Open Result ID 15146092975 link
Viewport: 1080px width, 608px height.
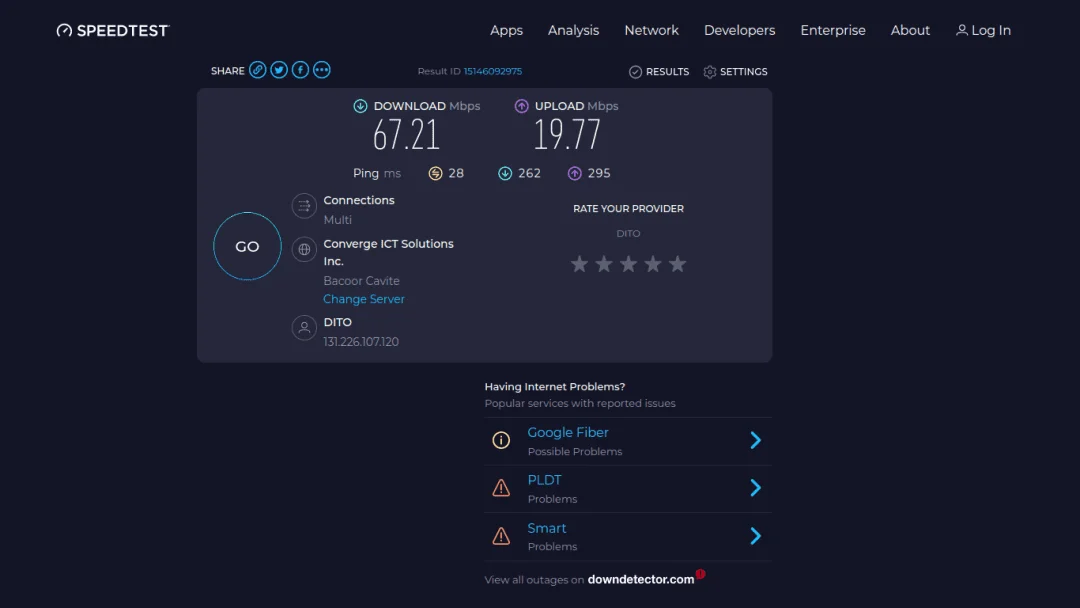pyautogui.click(x=492, y=71)
